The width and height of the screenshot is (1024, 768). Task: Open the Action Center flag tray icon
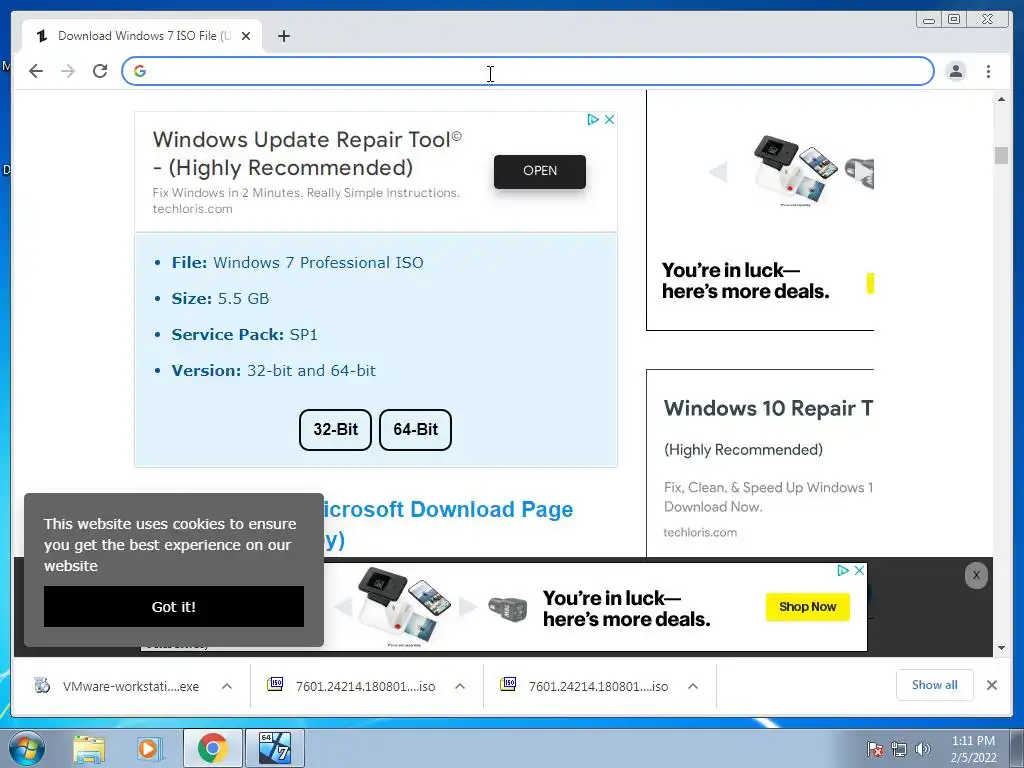875,749
